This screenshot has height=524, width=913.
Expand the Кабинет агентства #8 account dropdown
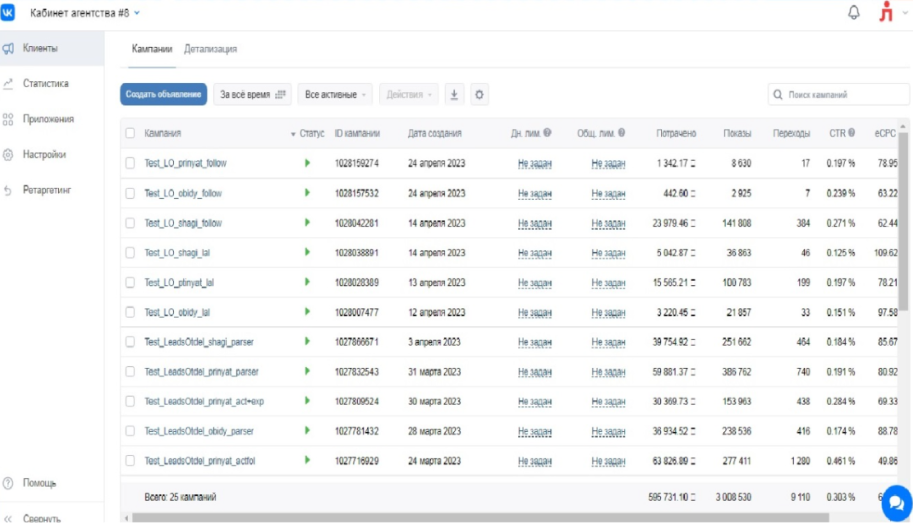click(85, 13)
